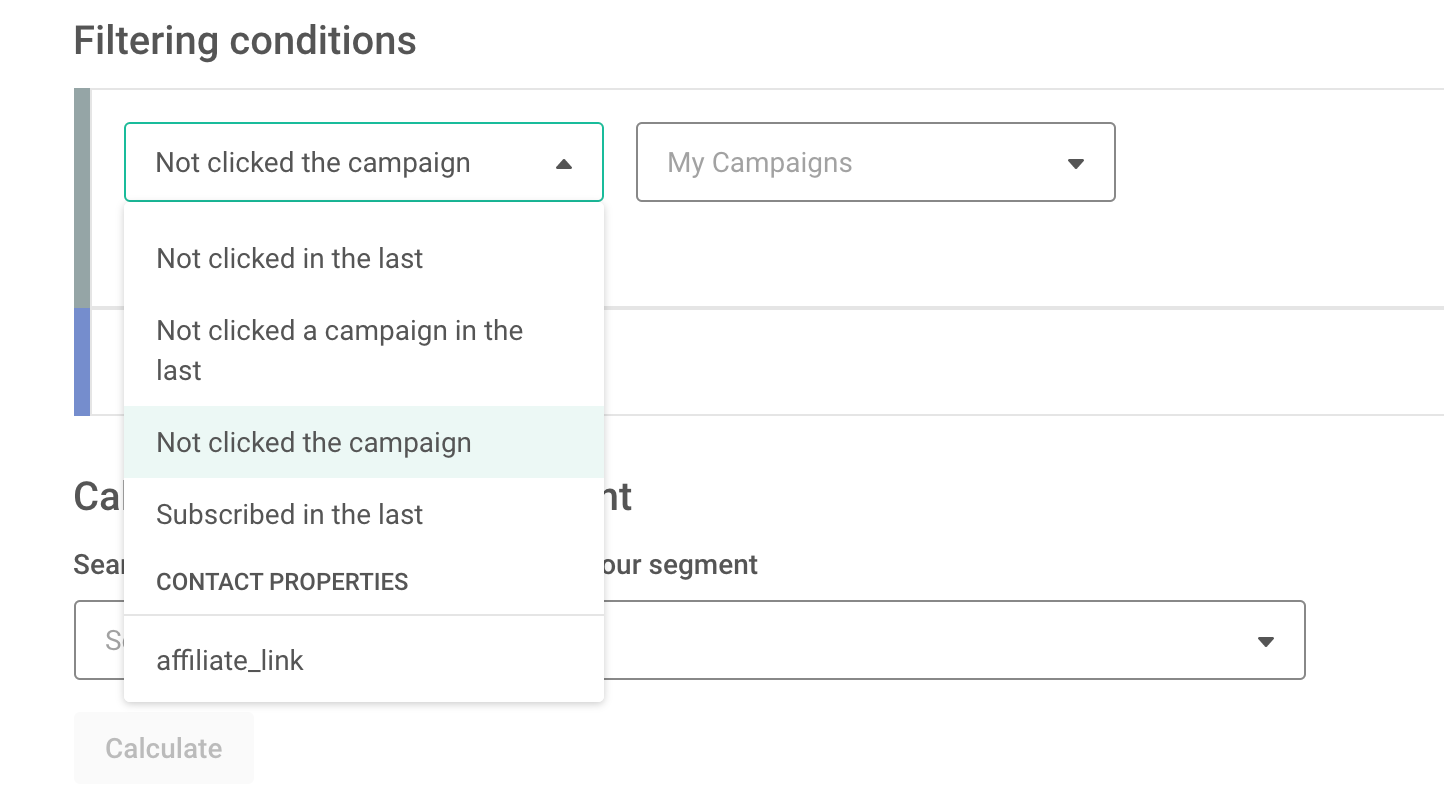
Task: Expand the segment search using its down-arrow caret
Action: [x=1266, y=642]
